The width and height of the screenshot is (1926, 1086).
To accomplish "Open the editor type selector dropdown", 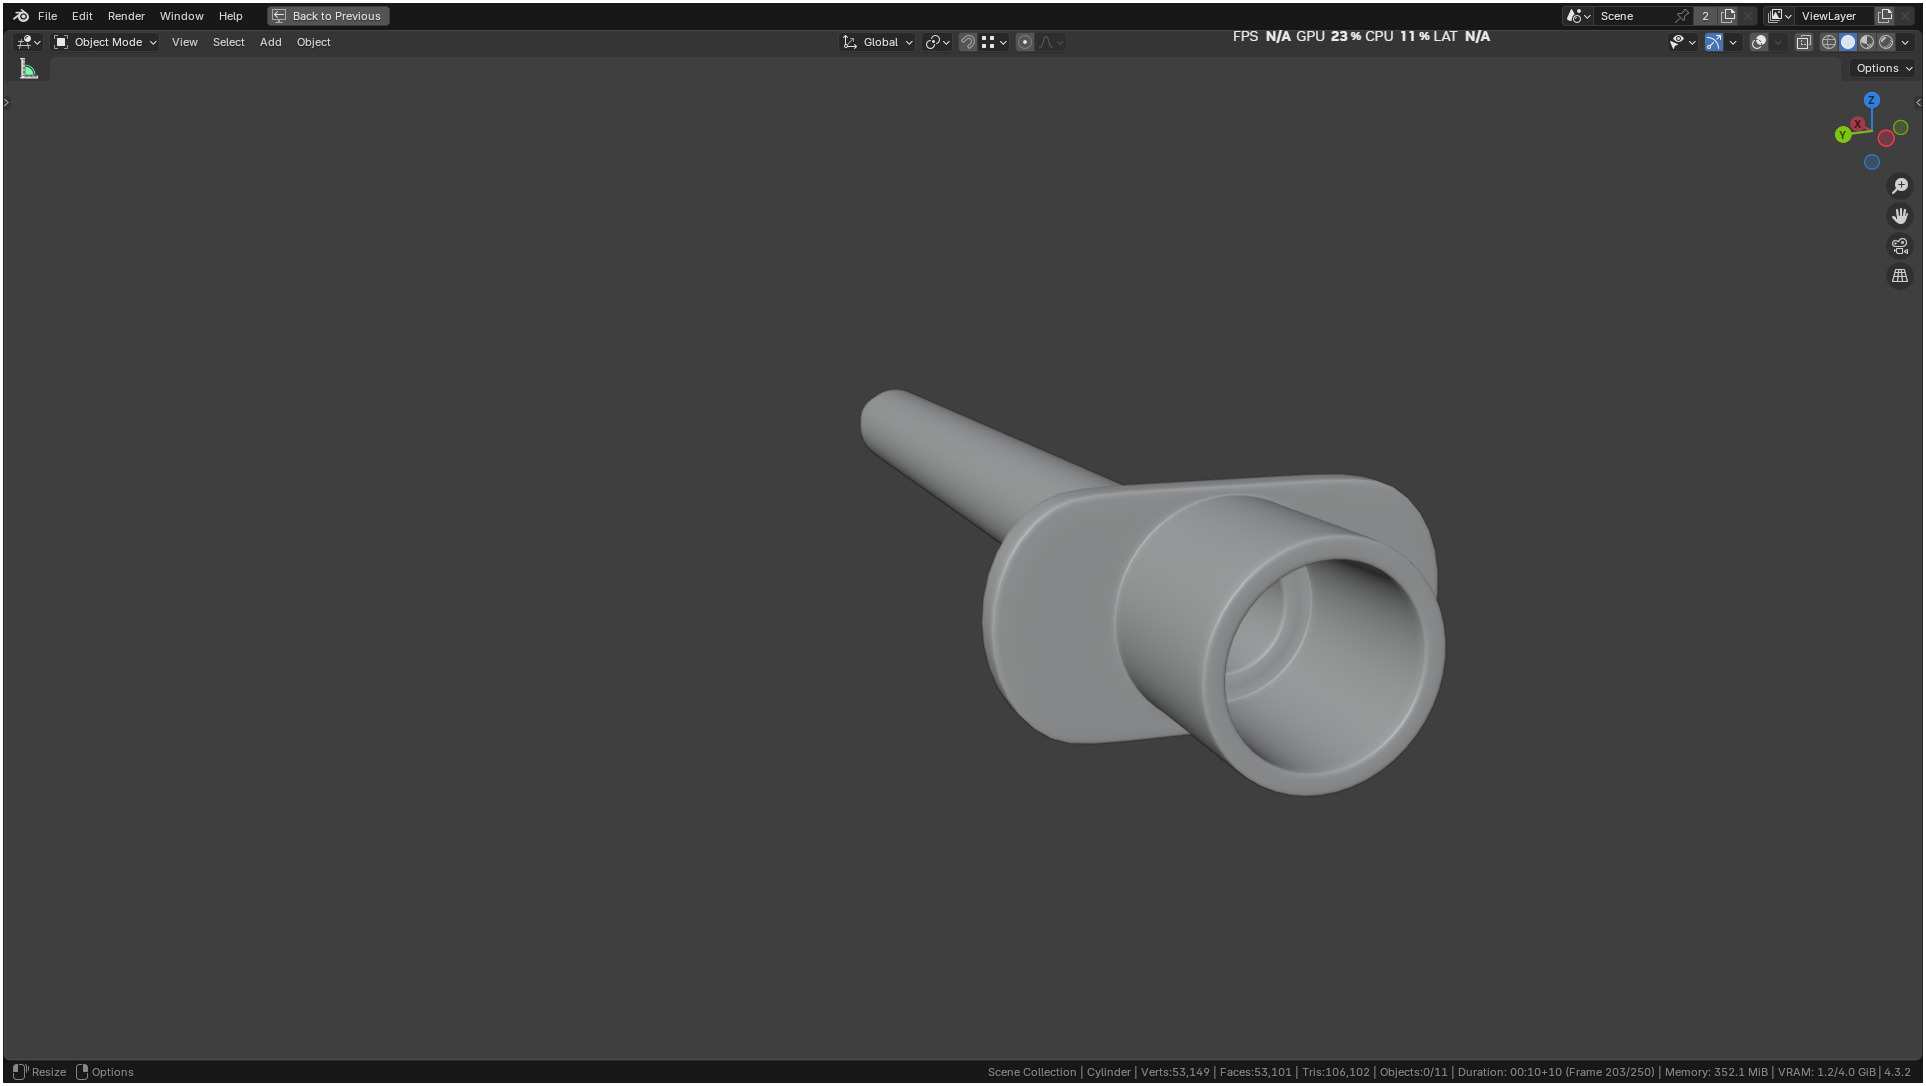I will [x=28, y=42].
